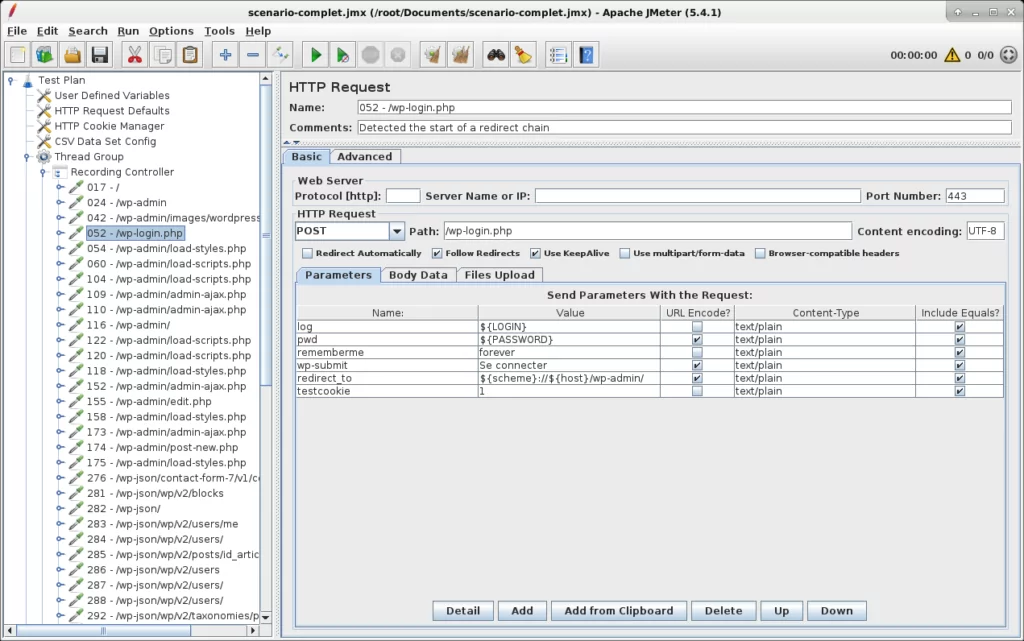
Task: Toggle the Follow Redirects checkbox
Action: [437, 253]
